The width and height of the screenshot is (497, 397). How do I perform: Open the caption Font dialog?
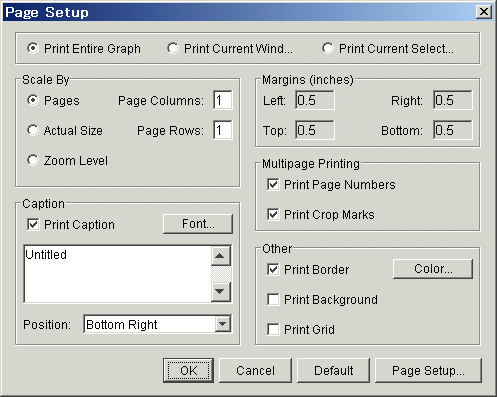[198, 224]
